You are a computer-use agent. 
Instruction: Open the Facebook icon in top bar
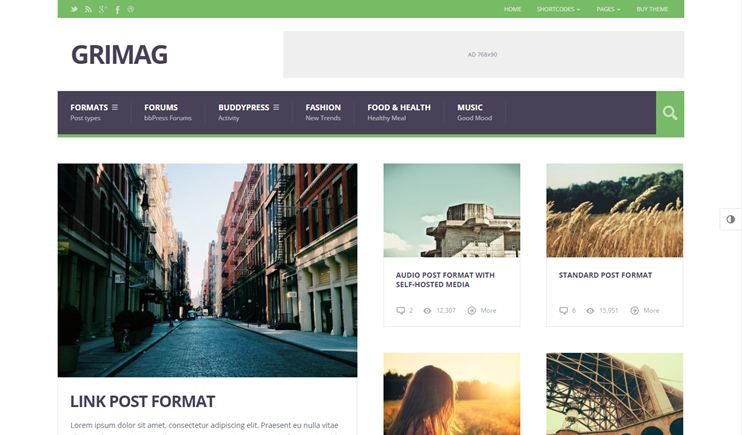117,9
